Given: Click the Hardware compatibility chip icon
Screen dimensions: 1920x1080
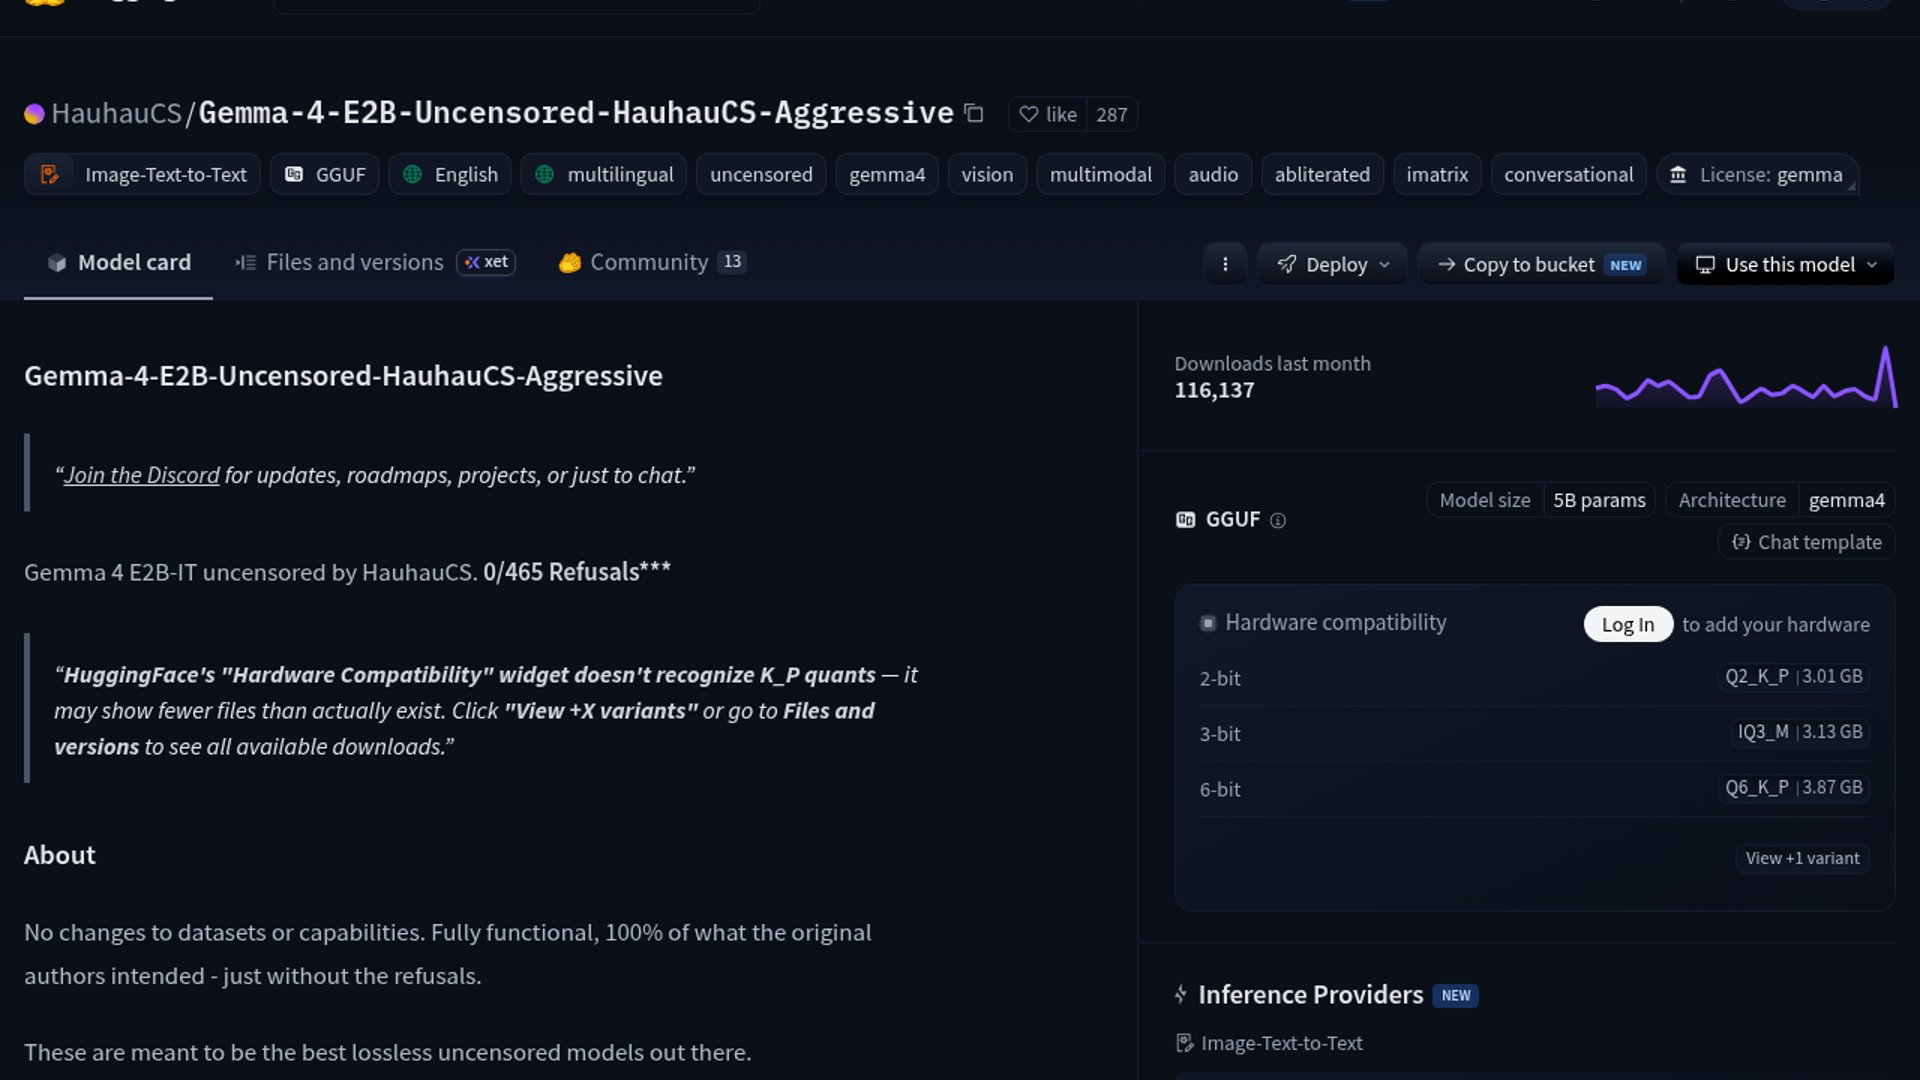Looking at the screenshot, I should click(1208, 623).
